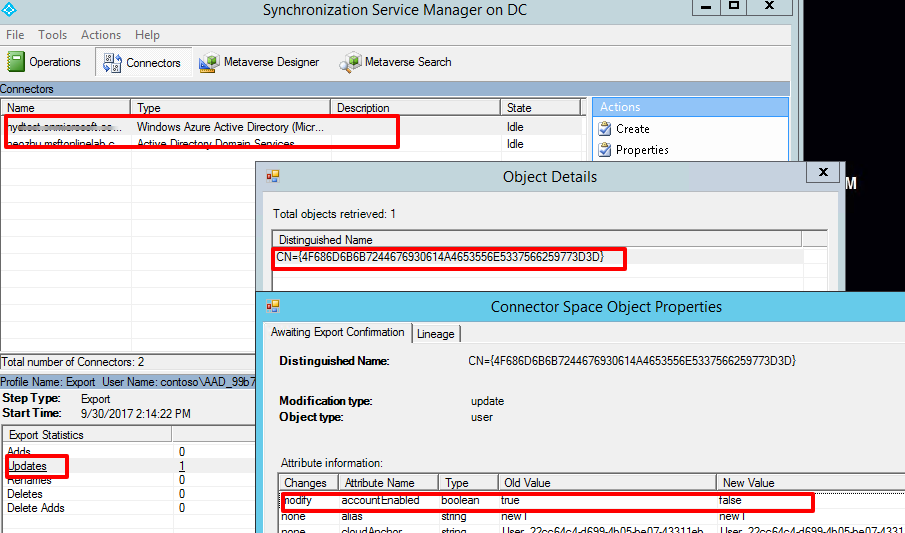
Task: Click the Adds statistics row
Action: tap(128, 452)
